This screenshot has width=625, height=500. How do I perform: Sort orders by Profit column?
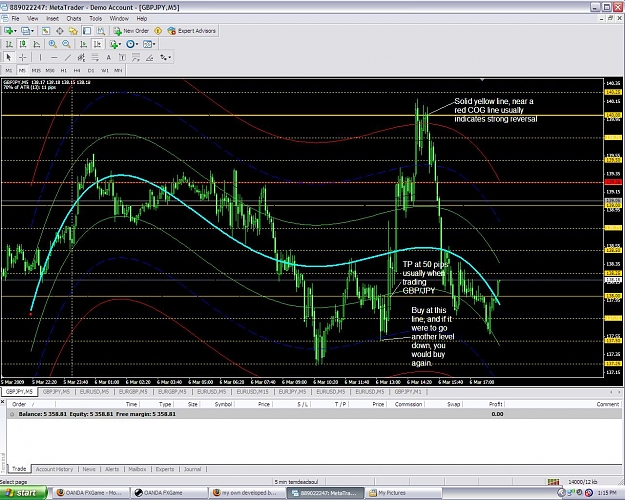(495, 404)
